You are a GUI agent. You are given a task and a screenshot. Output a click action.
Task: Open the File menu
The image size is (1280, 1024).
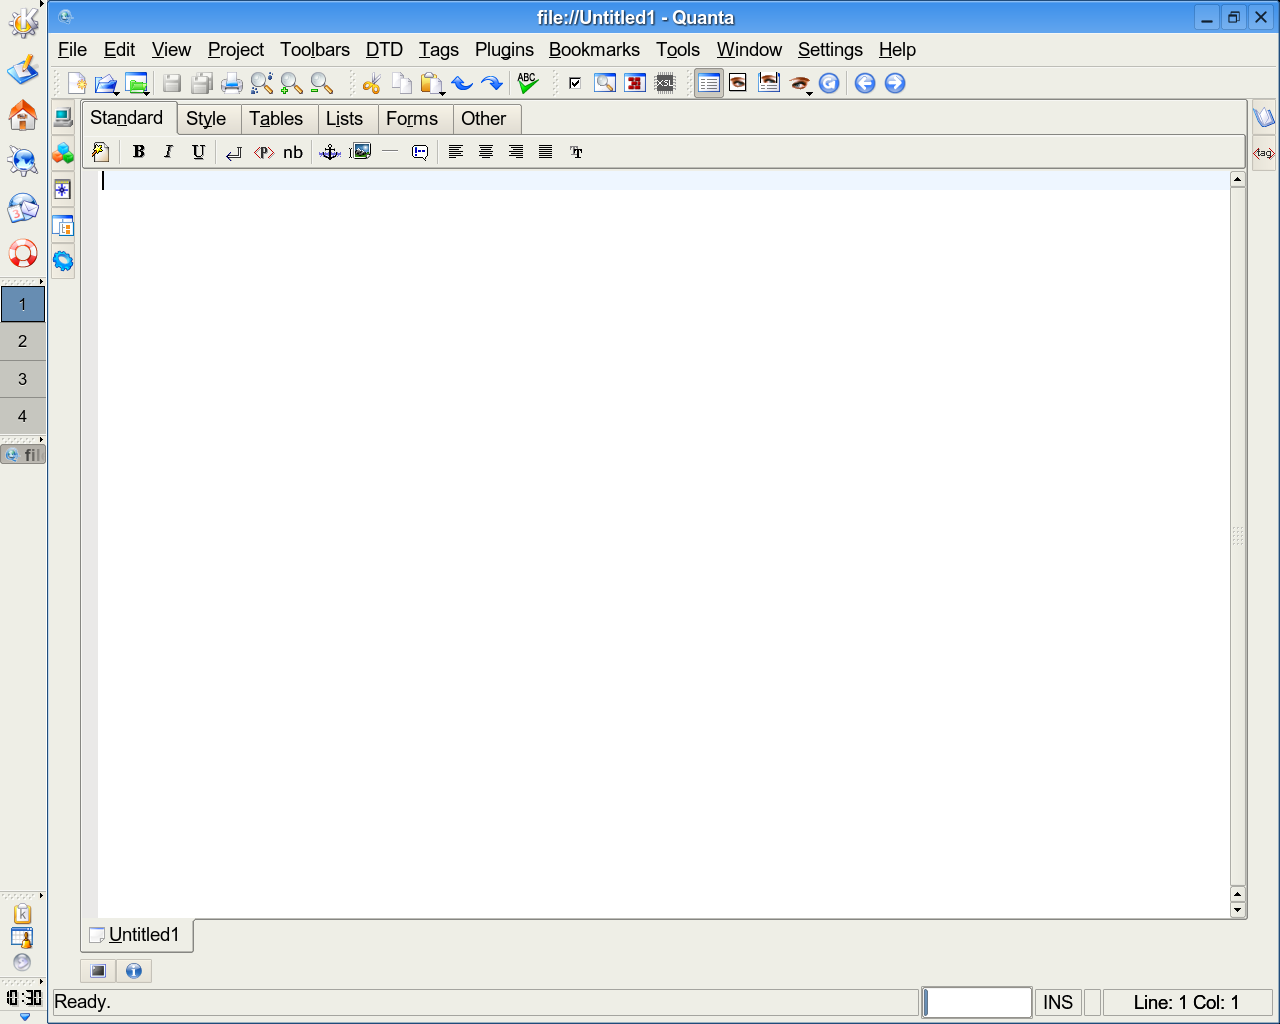tap(72, 50)
